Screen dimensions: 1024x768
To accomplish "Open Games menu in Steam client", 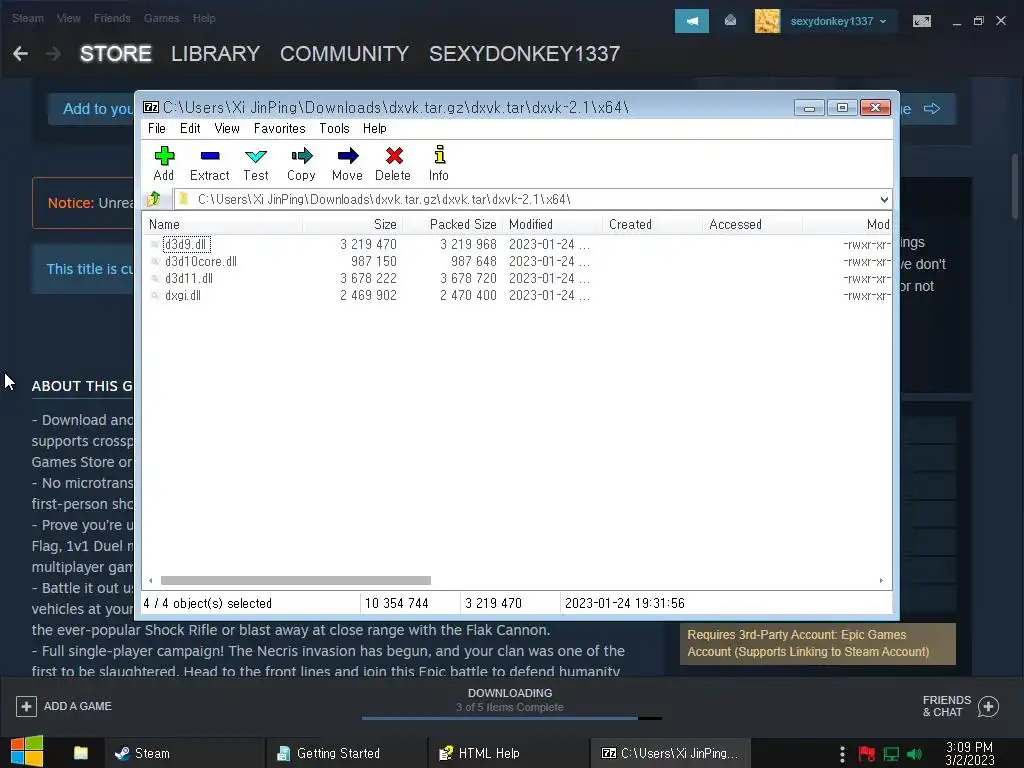I will (x=161, y=18).
